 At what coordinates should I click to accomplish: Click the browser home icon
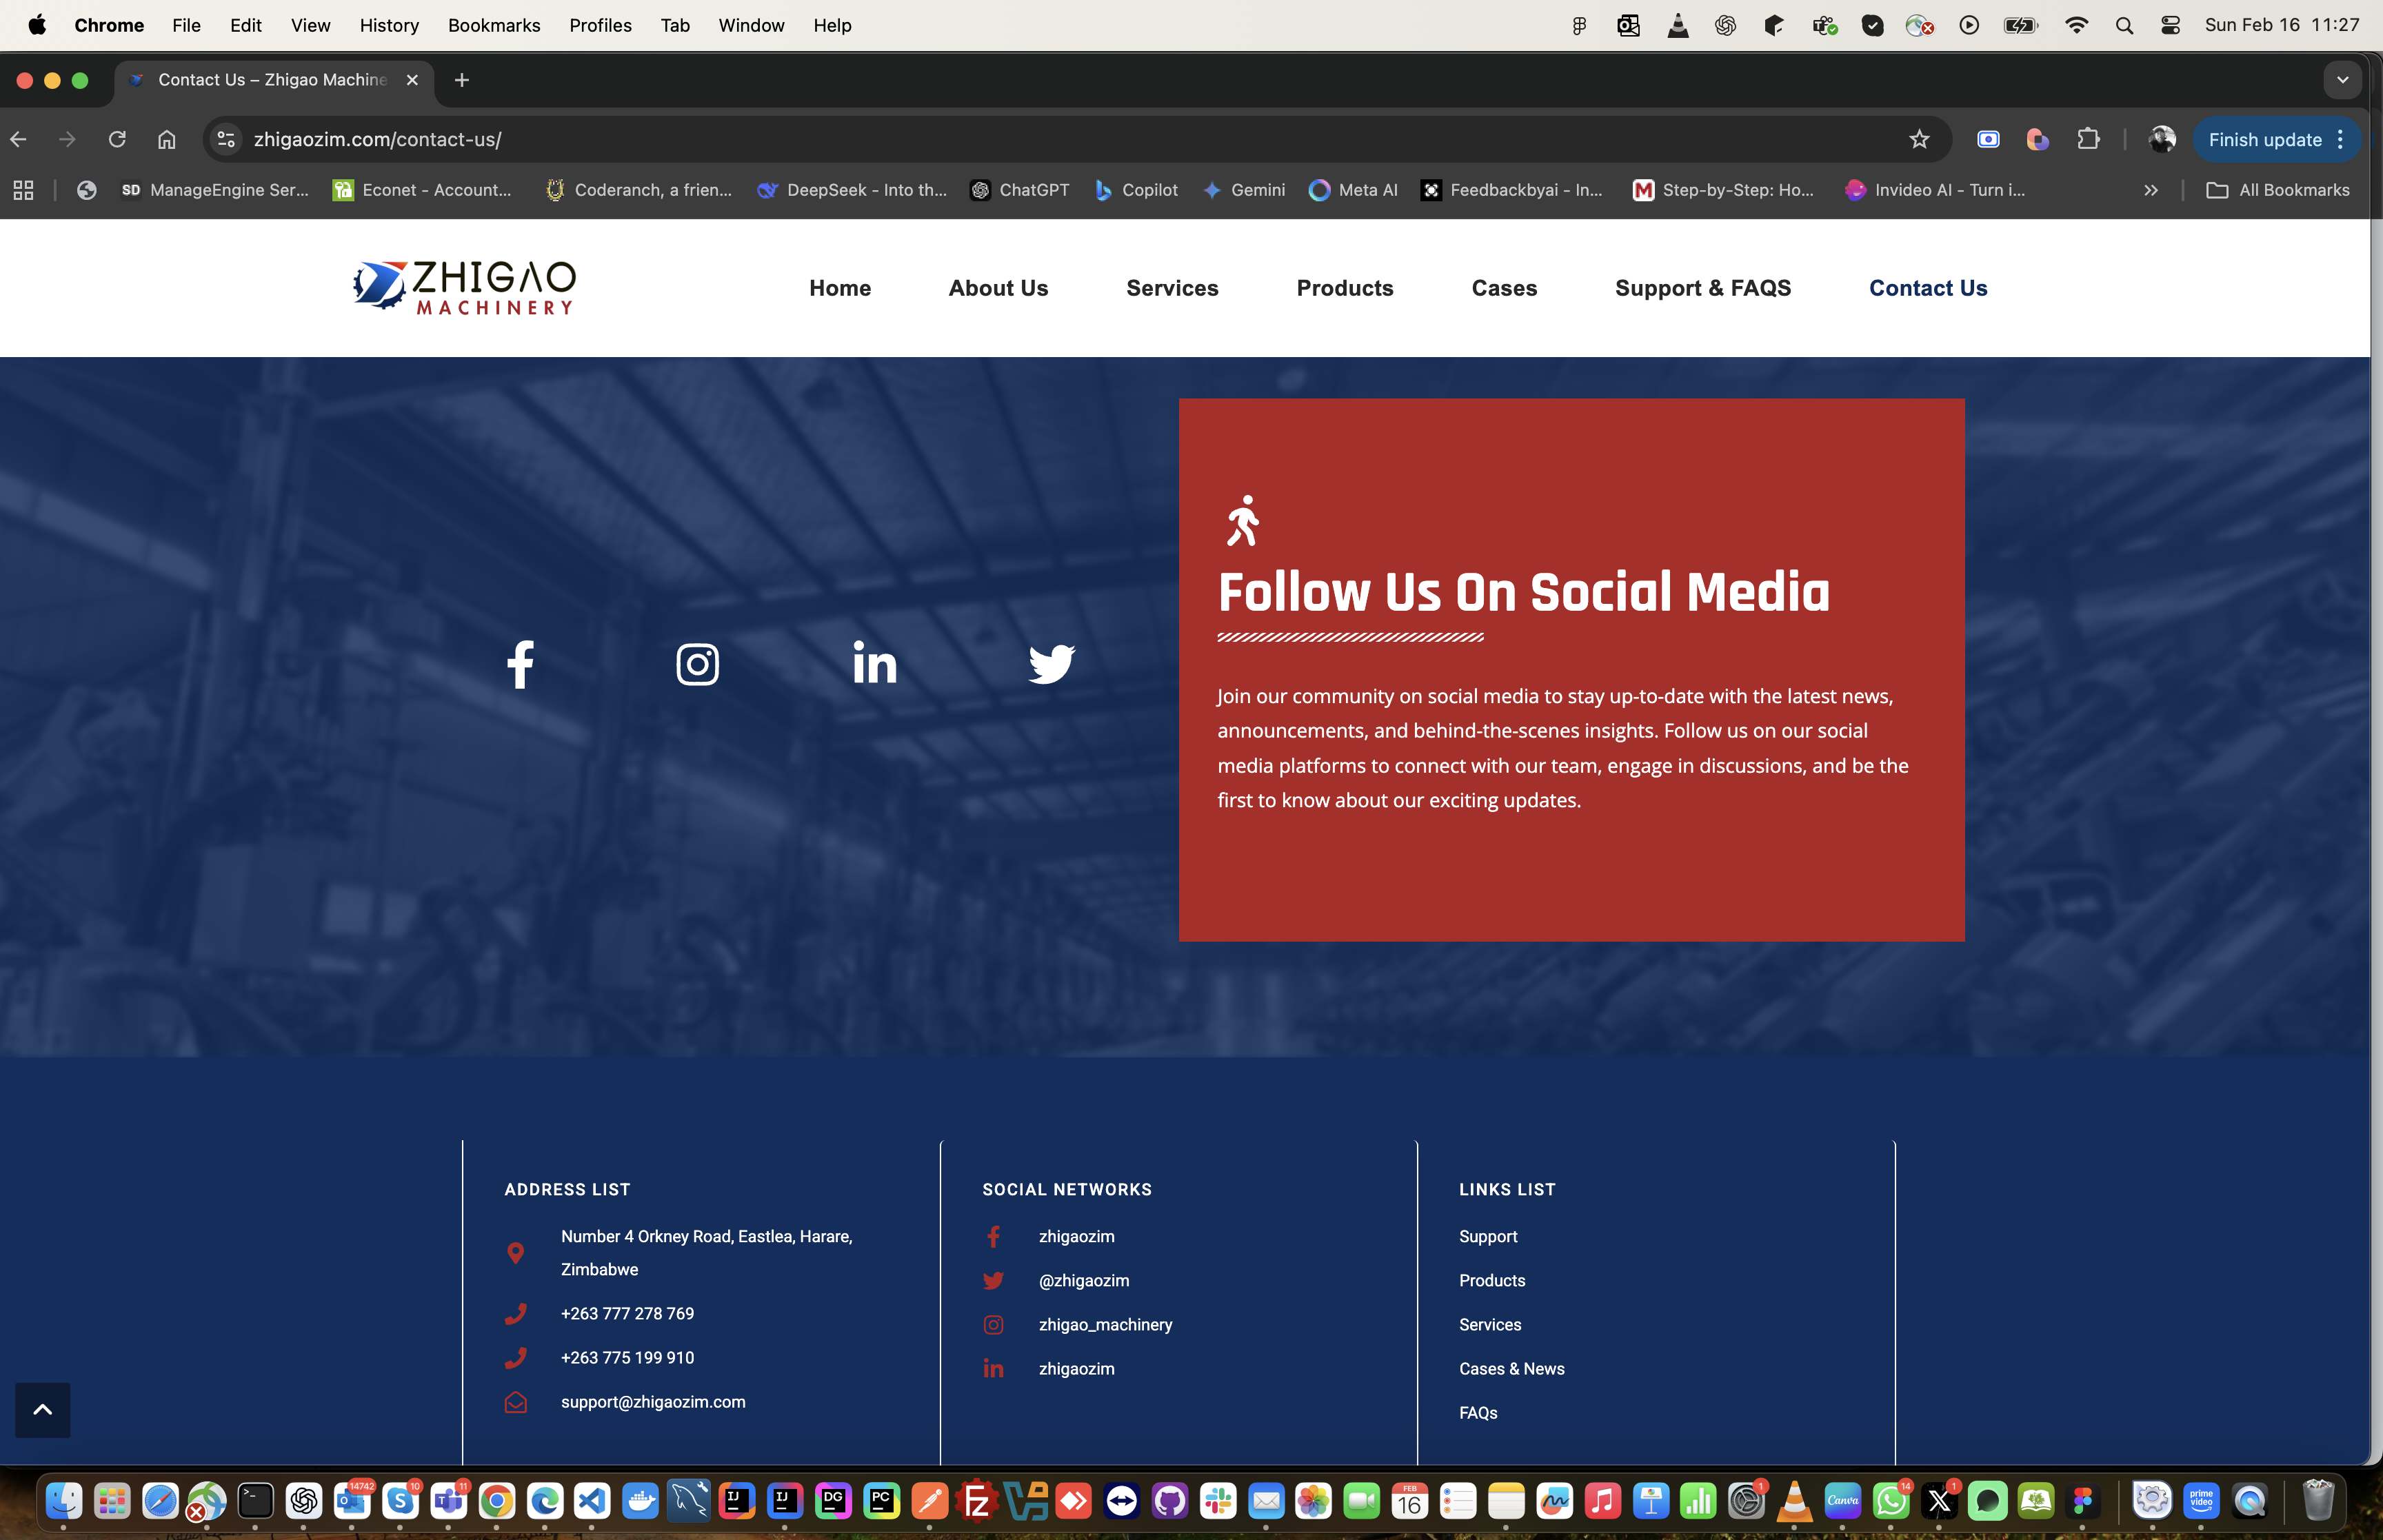pos(166,139)
